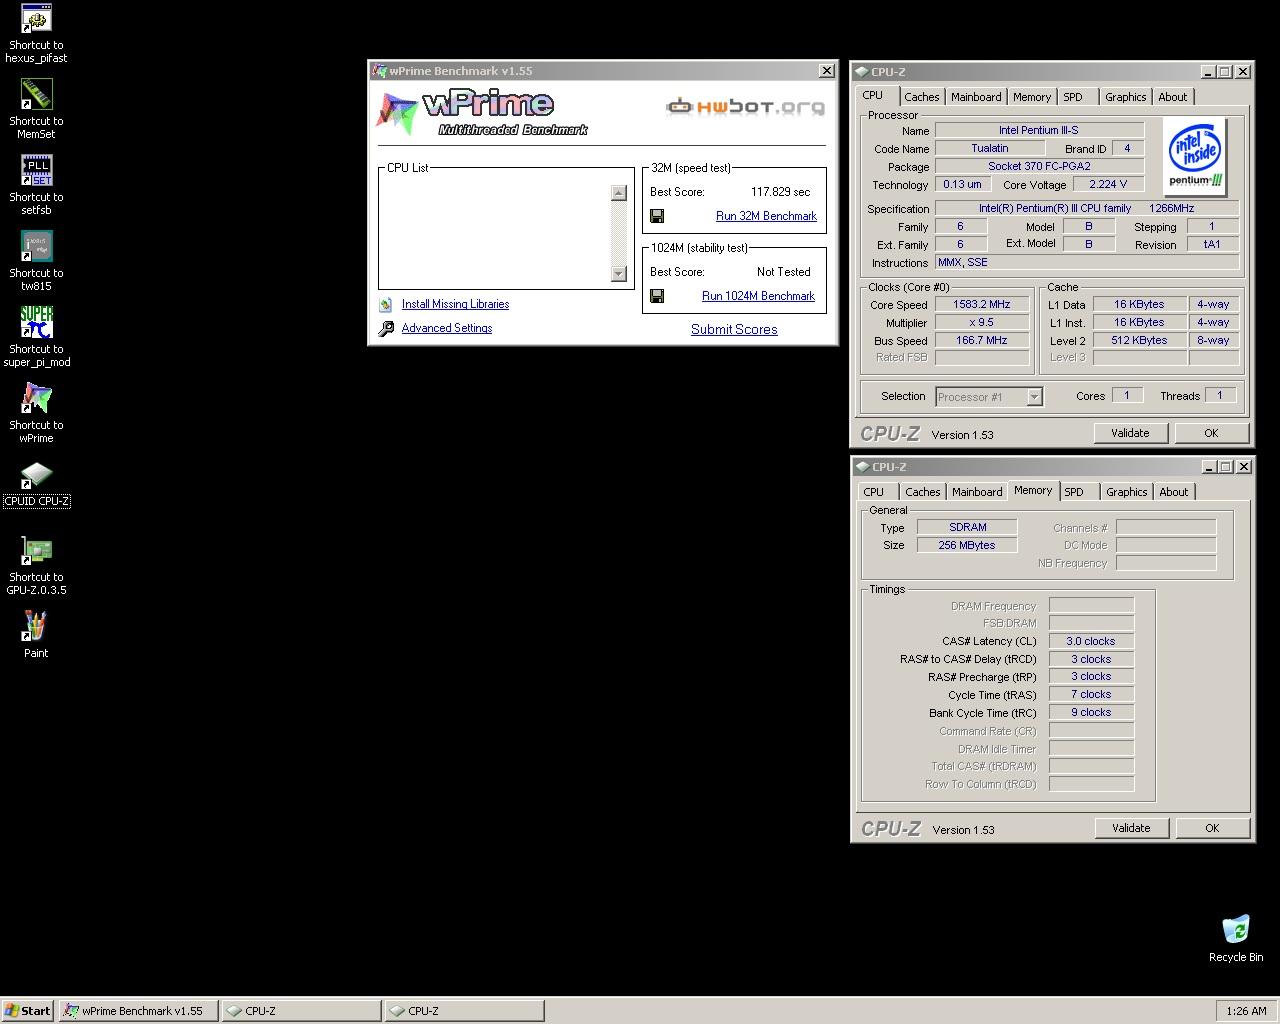Click the Intel Pentium III-S name field
Image resolution: width=1280 pixels, height=1024 pixels.
pyautogui.click(x=1039, y=131)
